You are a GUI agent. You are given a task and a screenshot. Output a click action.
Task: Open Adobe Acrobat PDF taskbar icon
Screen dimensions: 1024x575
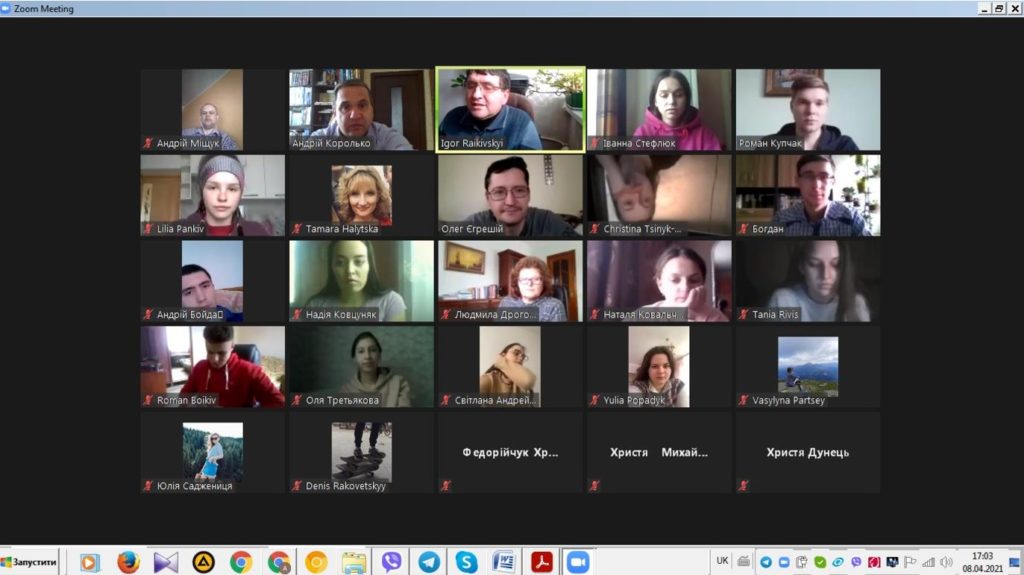(542, 562)
